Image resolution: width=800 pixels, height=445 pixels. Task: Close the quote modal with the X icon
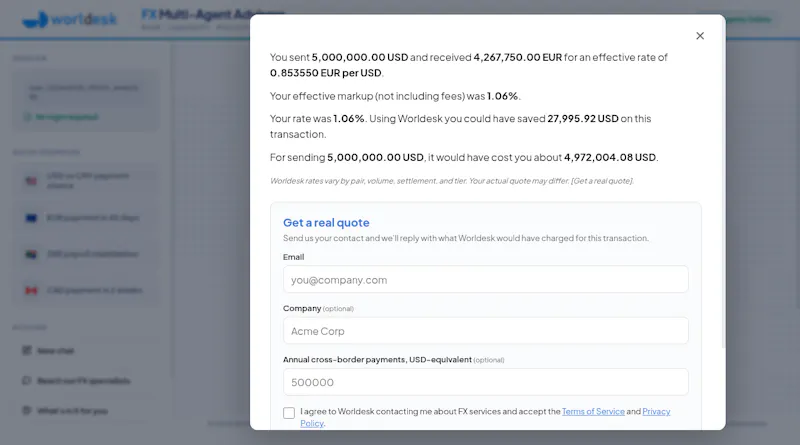[700, 36]
